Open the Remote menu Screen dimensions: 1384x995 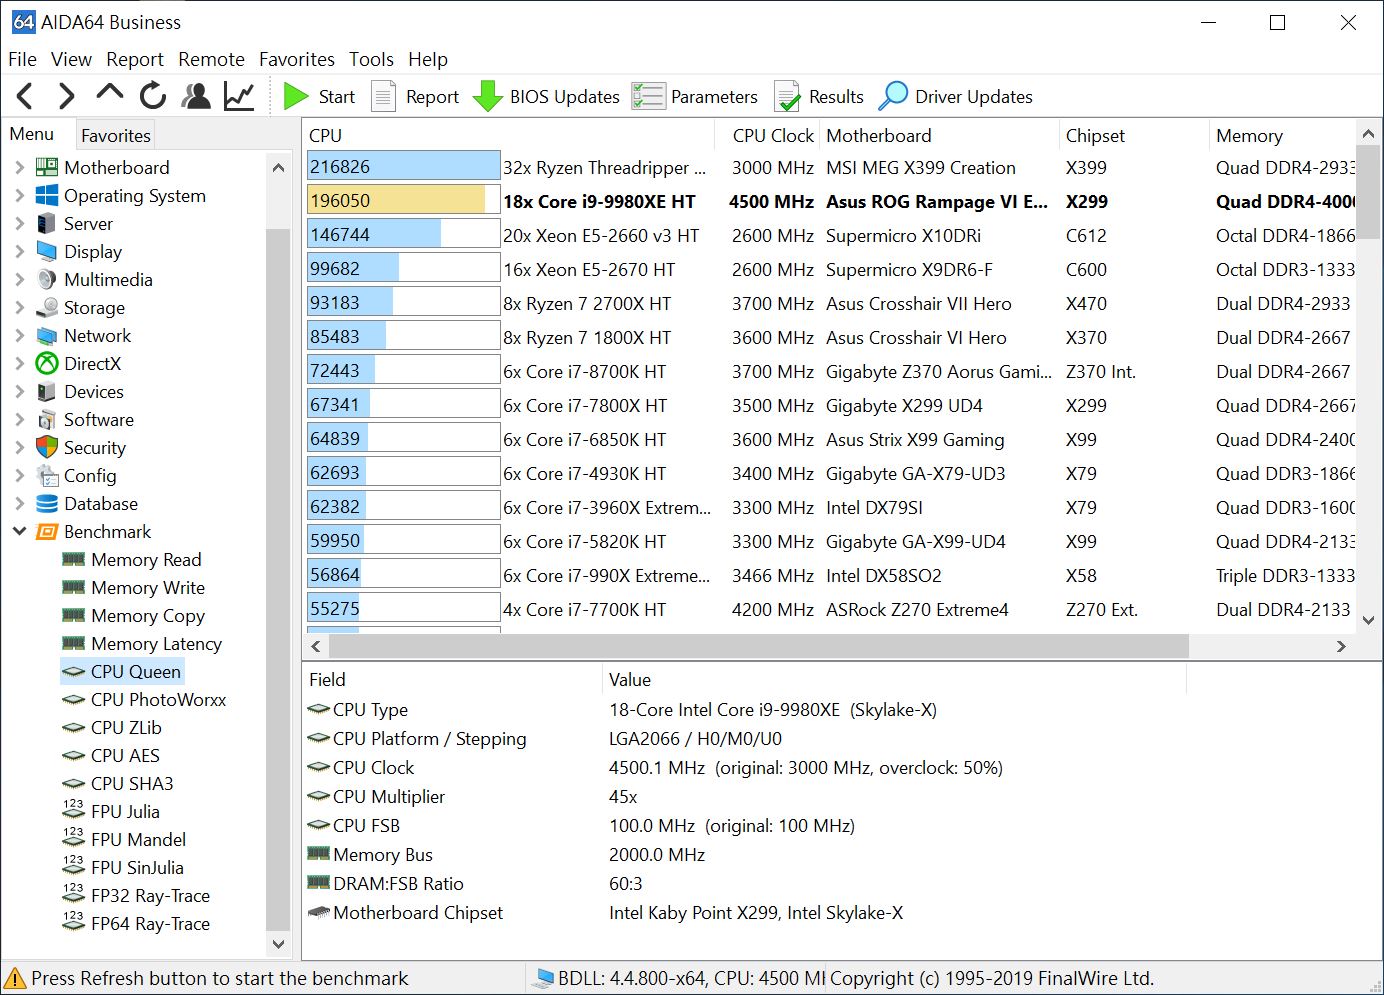(x=211, y=59)
